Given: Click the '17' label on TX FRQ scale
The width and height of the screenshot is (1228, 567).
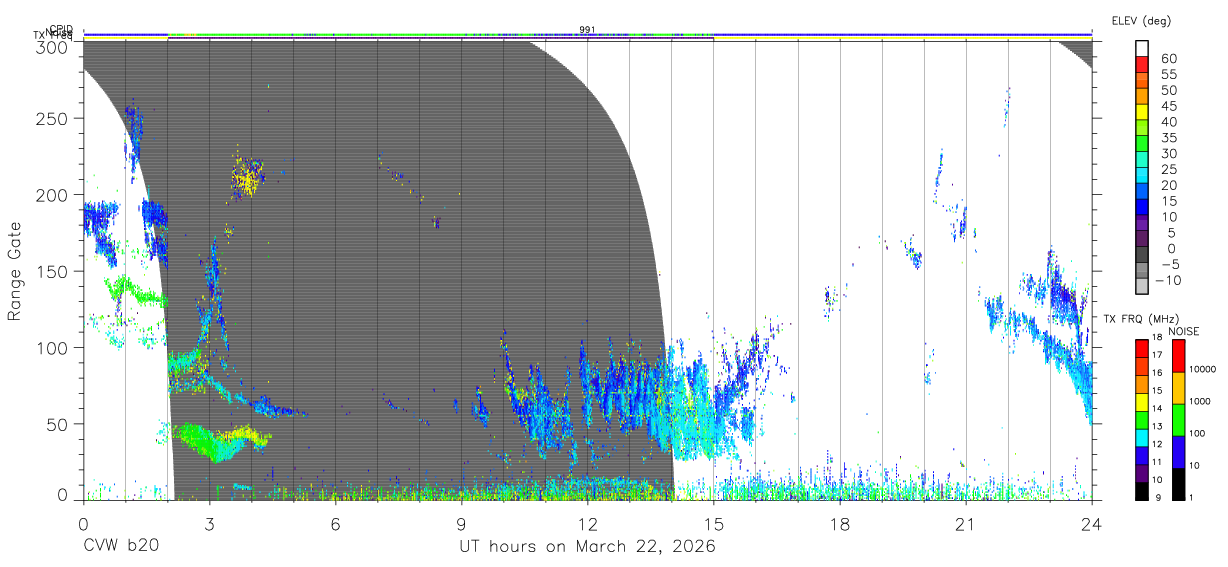Looking at the screenshot, I should [x=1155, y=355].
